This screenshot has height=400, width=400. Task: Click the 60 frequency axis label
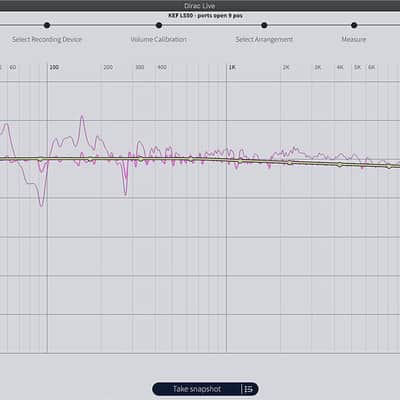point(13,67)
